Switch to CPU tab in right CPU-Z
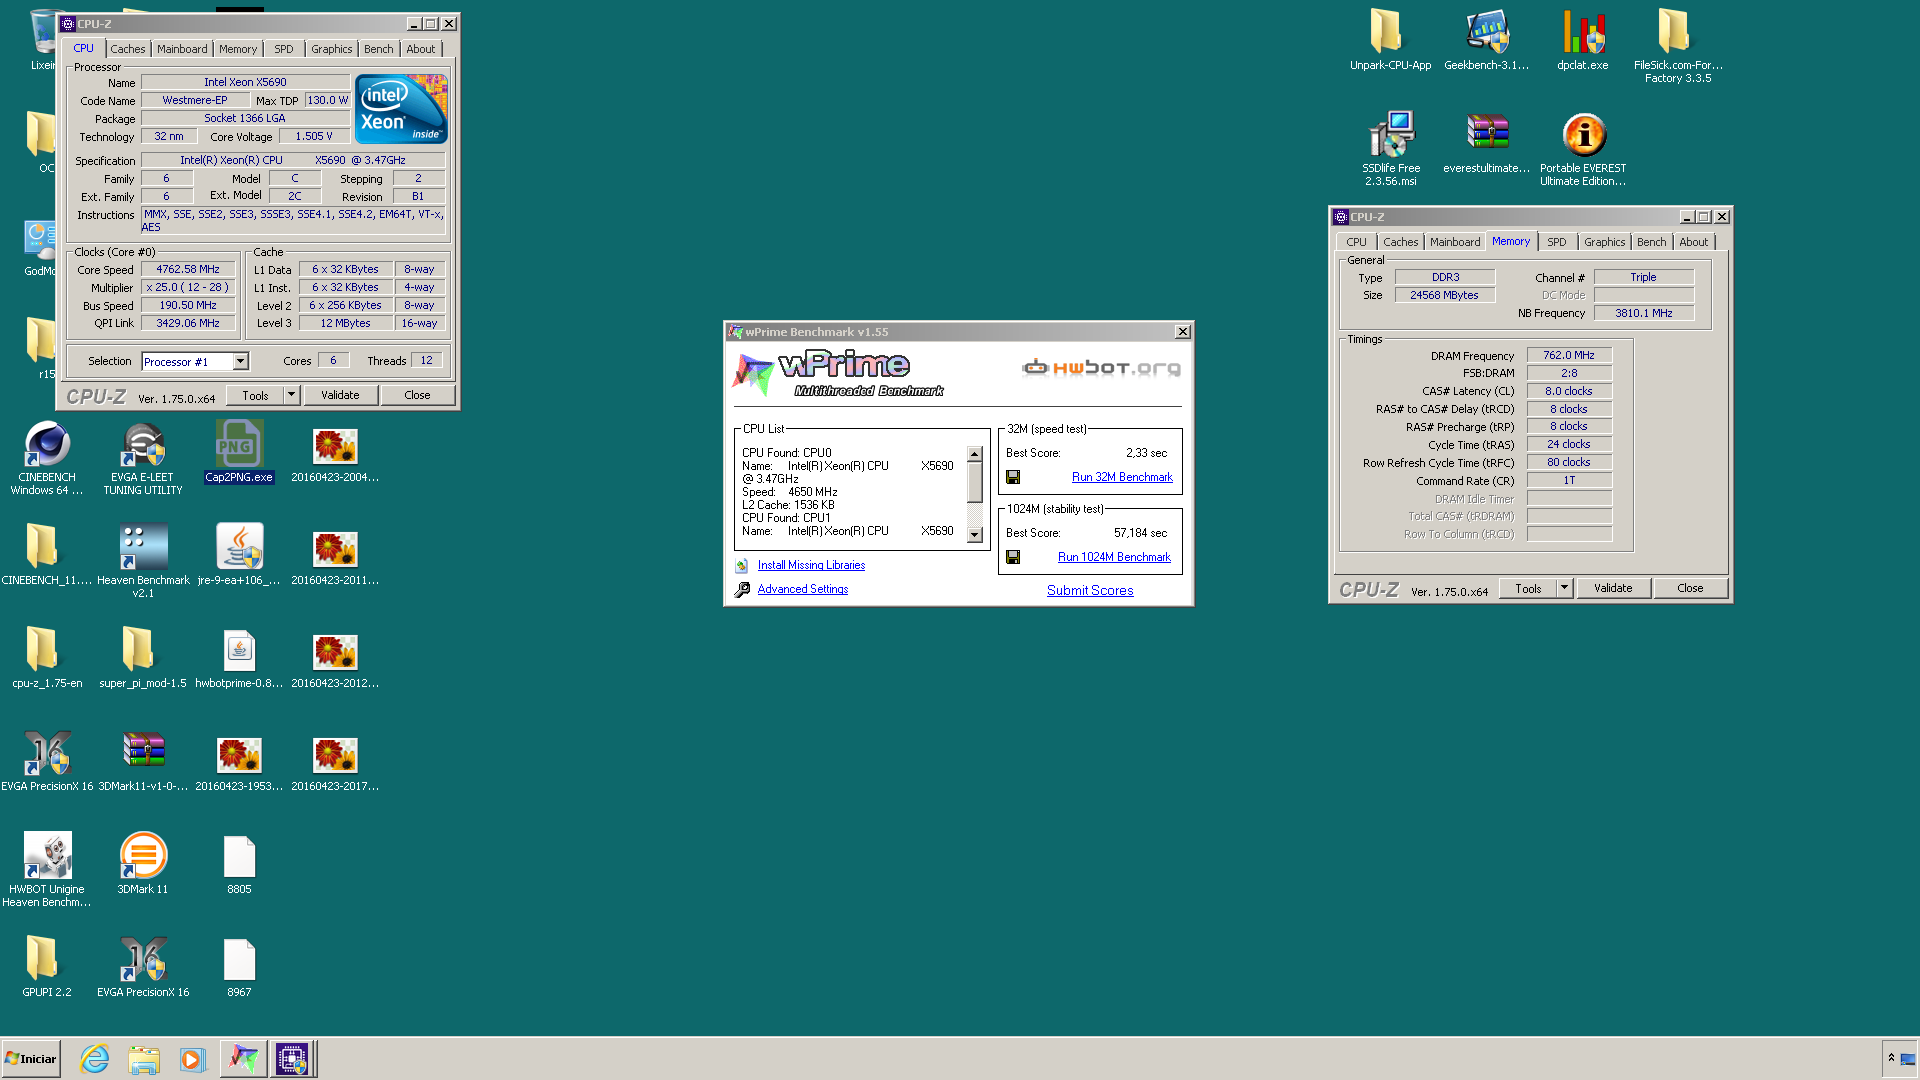The image size is (1920, 1080). pos(1356,242)
